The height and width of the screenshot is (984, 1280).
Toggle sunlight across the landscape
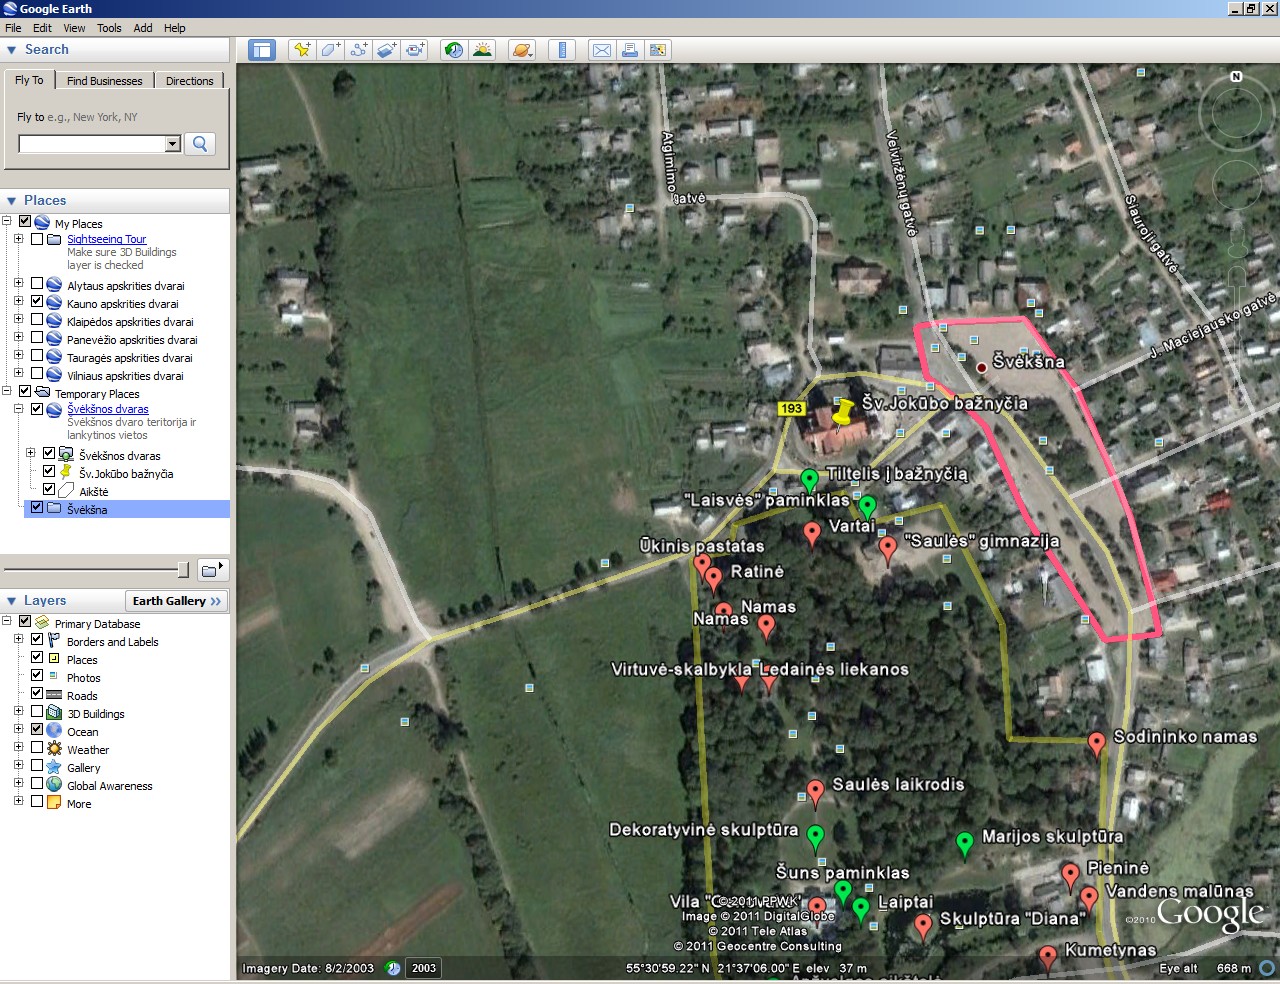(x=483, y=50)
